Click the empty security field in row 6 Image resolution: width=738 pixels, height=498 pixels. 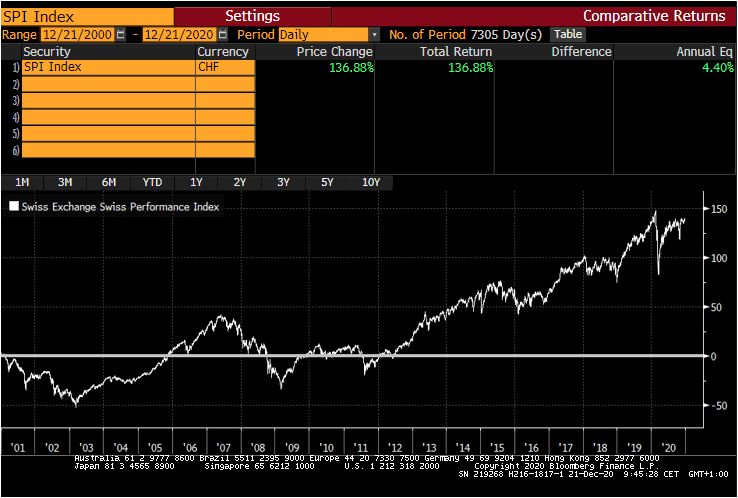click(108, 150)
